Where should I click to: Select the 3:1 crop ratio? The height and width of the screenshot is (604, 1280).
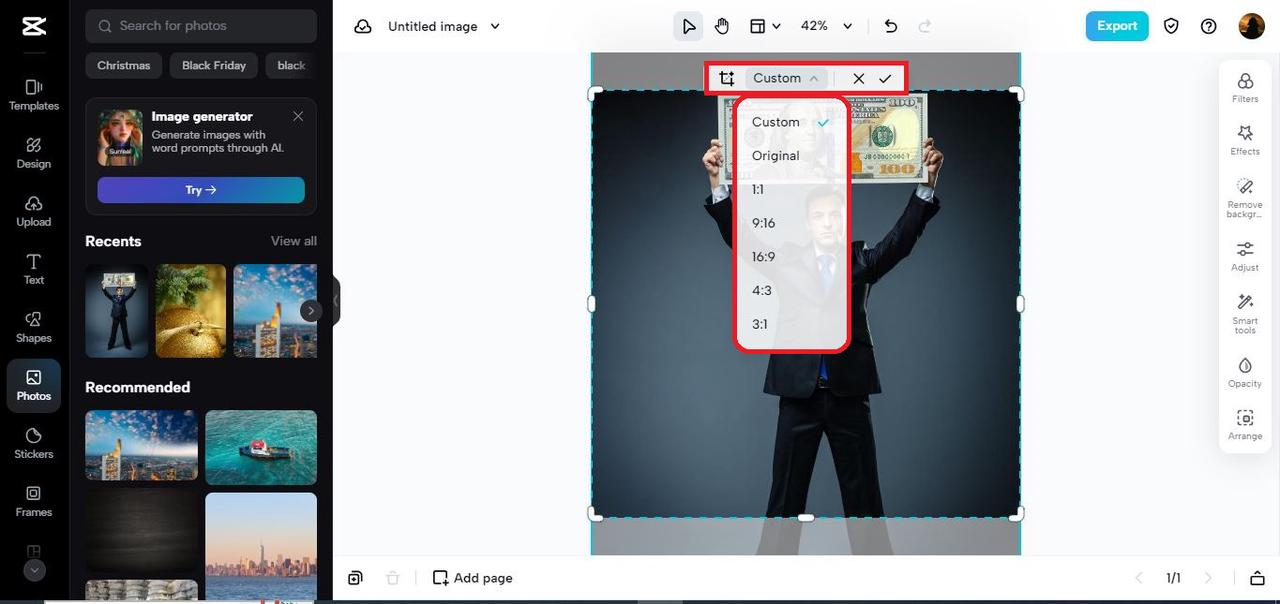tap(791, 324)
